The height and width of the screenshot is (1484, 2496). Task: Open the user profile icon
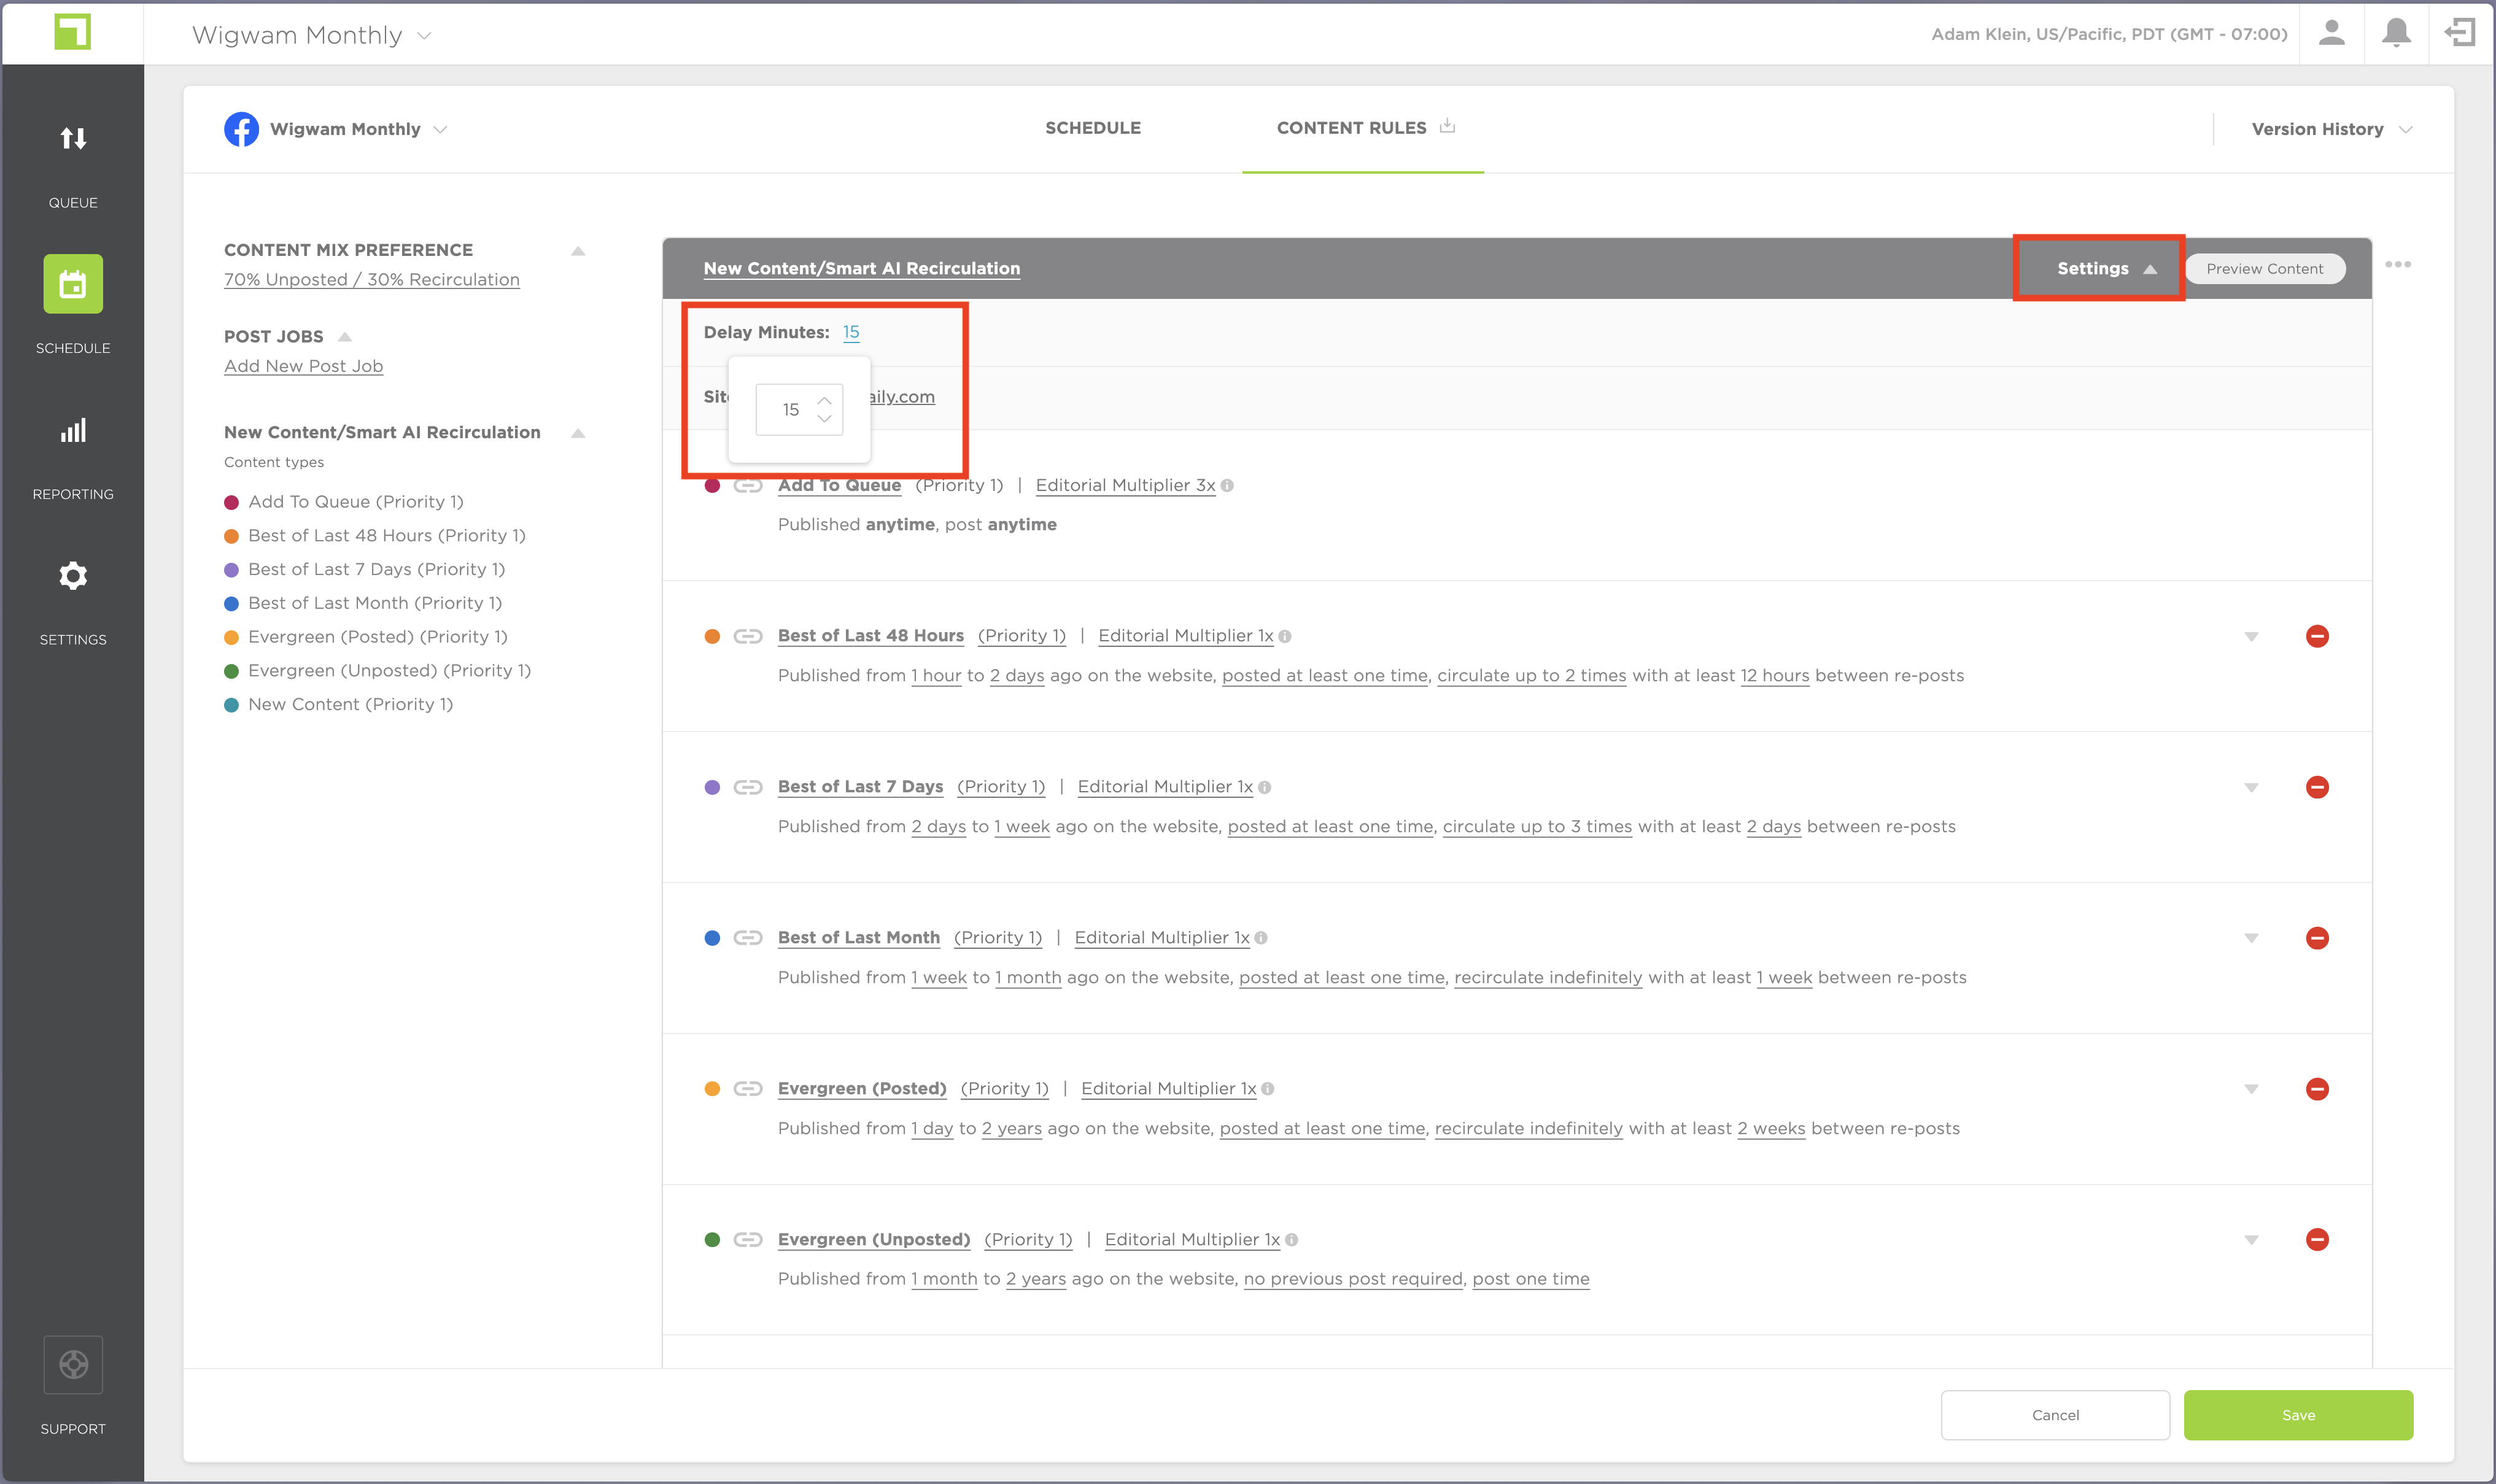[x=2331, y=33]
